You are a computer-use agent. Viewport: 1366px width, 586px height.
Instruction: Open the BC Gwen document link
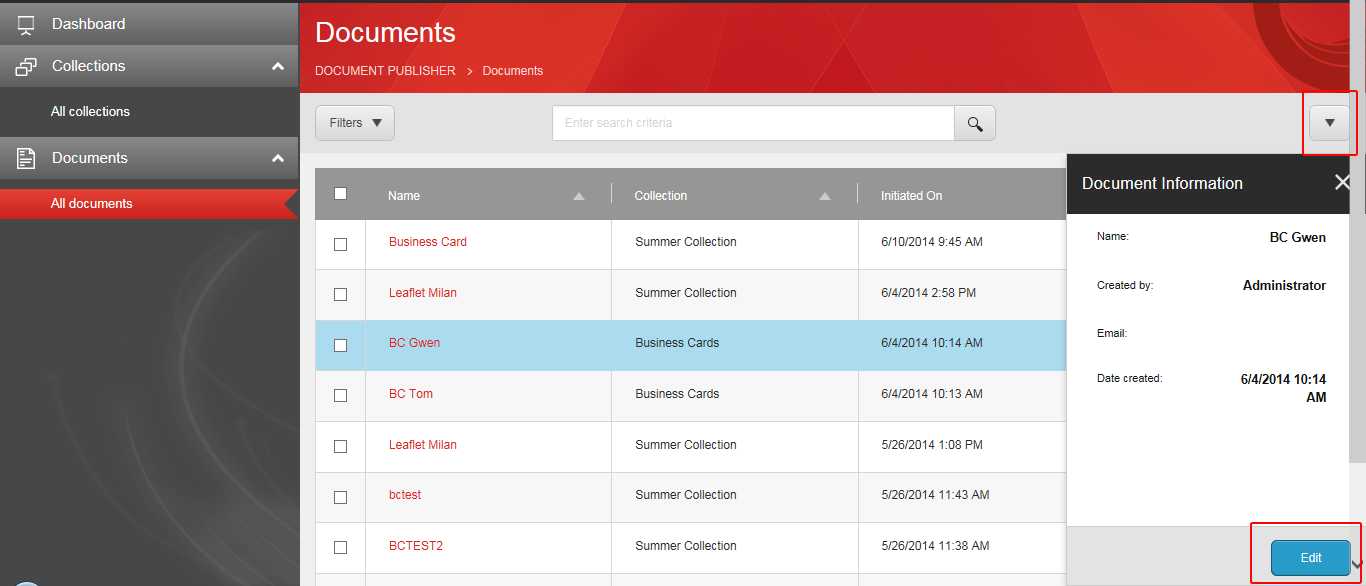click(x=414, y=343)
